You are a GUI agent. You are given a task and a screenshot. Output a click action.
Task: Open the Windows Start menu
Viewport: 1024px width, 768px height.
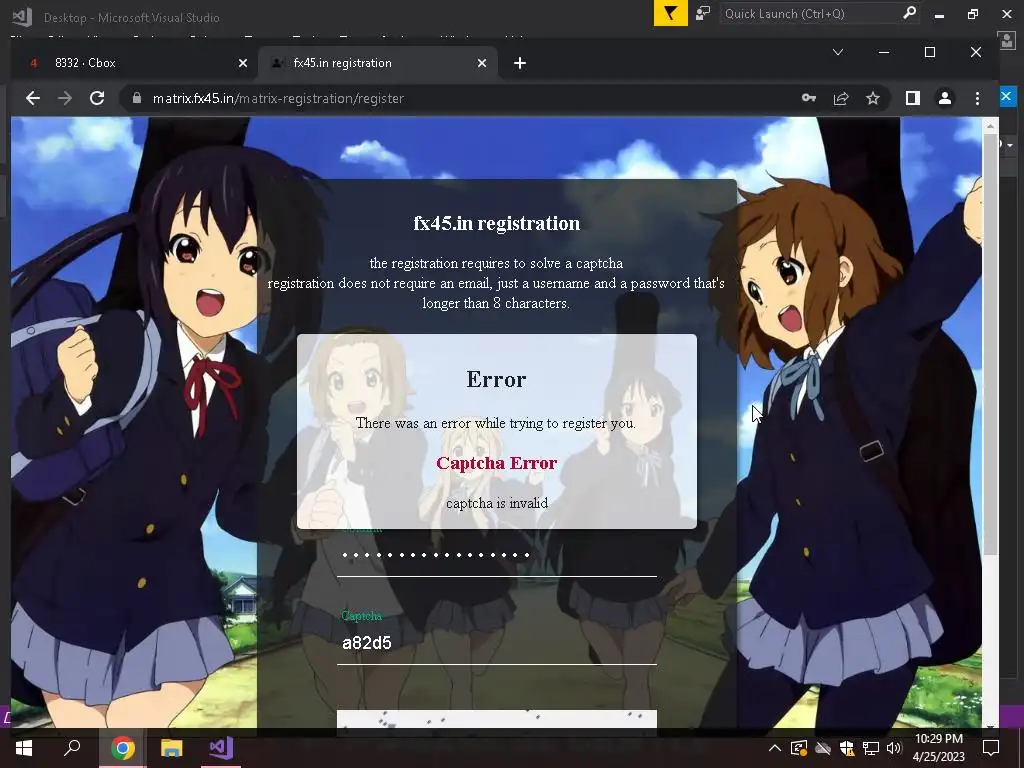tap(24, 748)
